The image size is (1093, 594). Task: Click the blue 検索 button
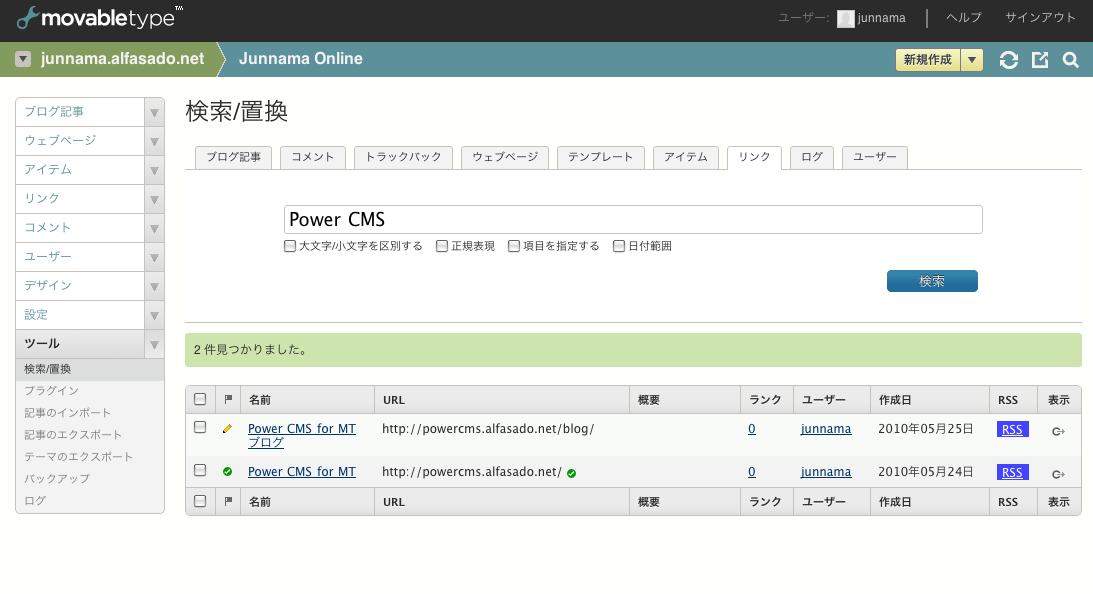click(x=932, y=281)
